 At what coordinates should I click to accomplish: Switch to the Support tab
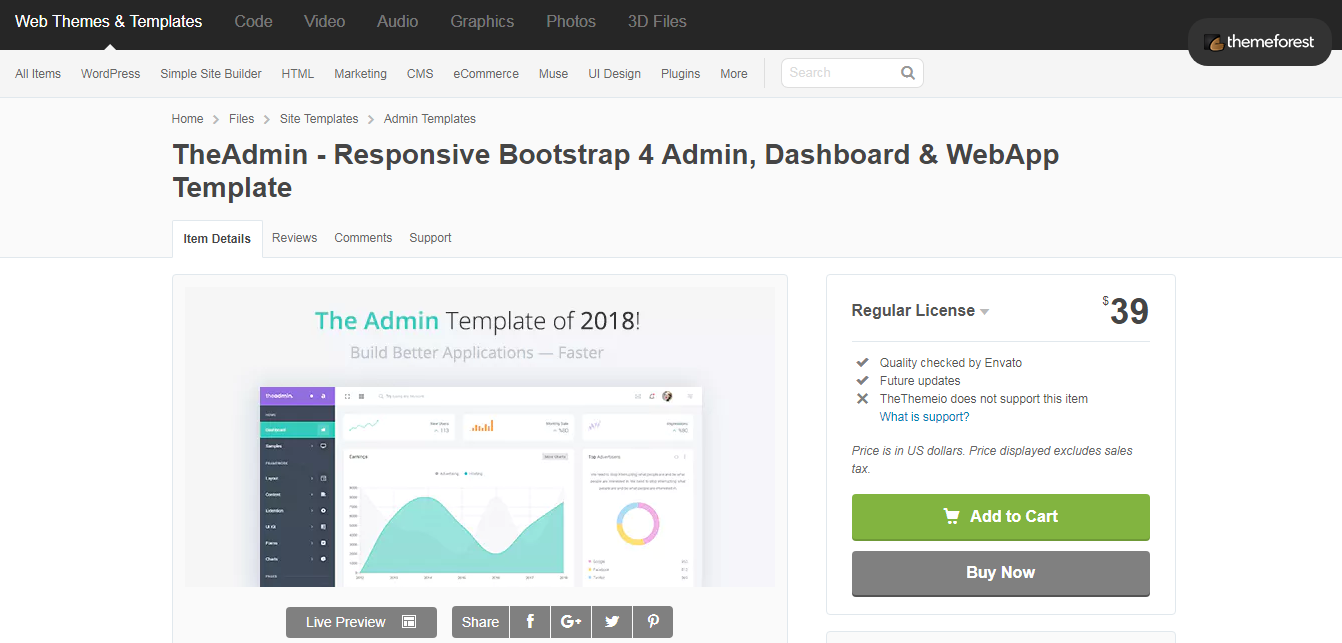[x=430, y=238]
